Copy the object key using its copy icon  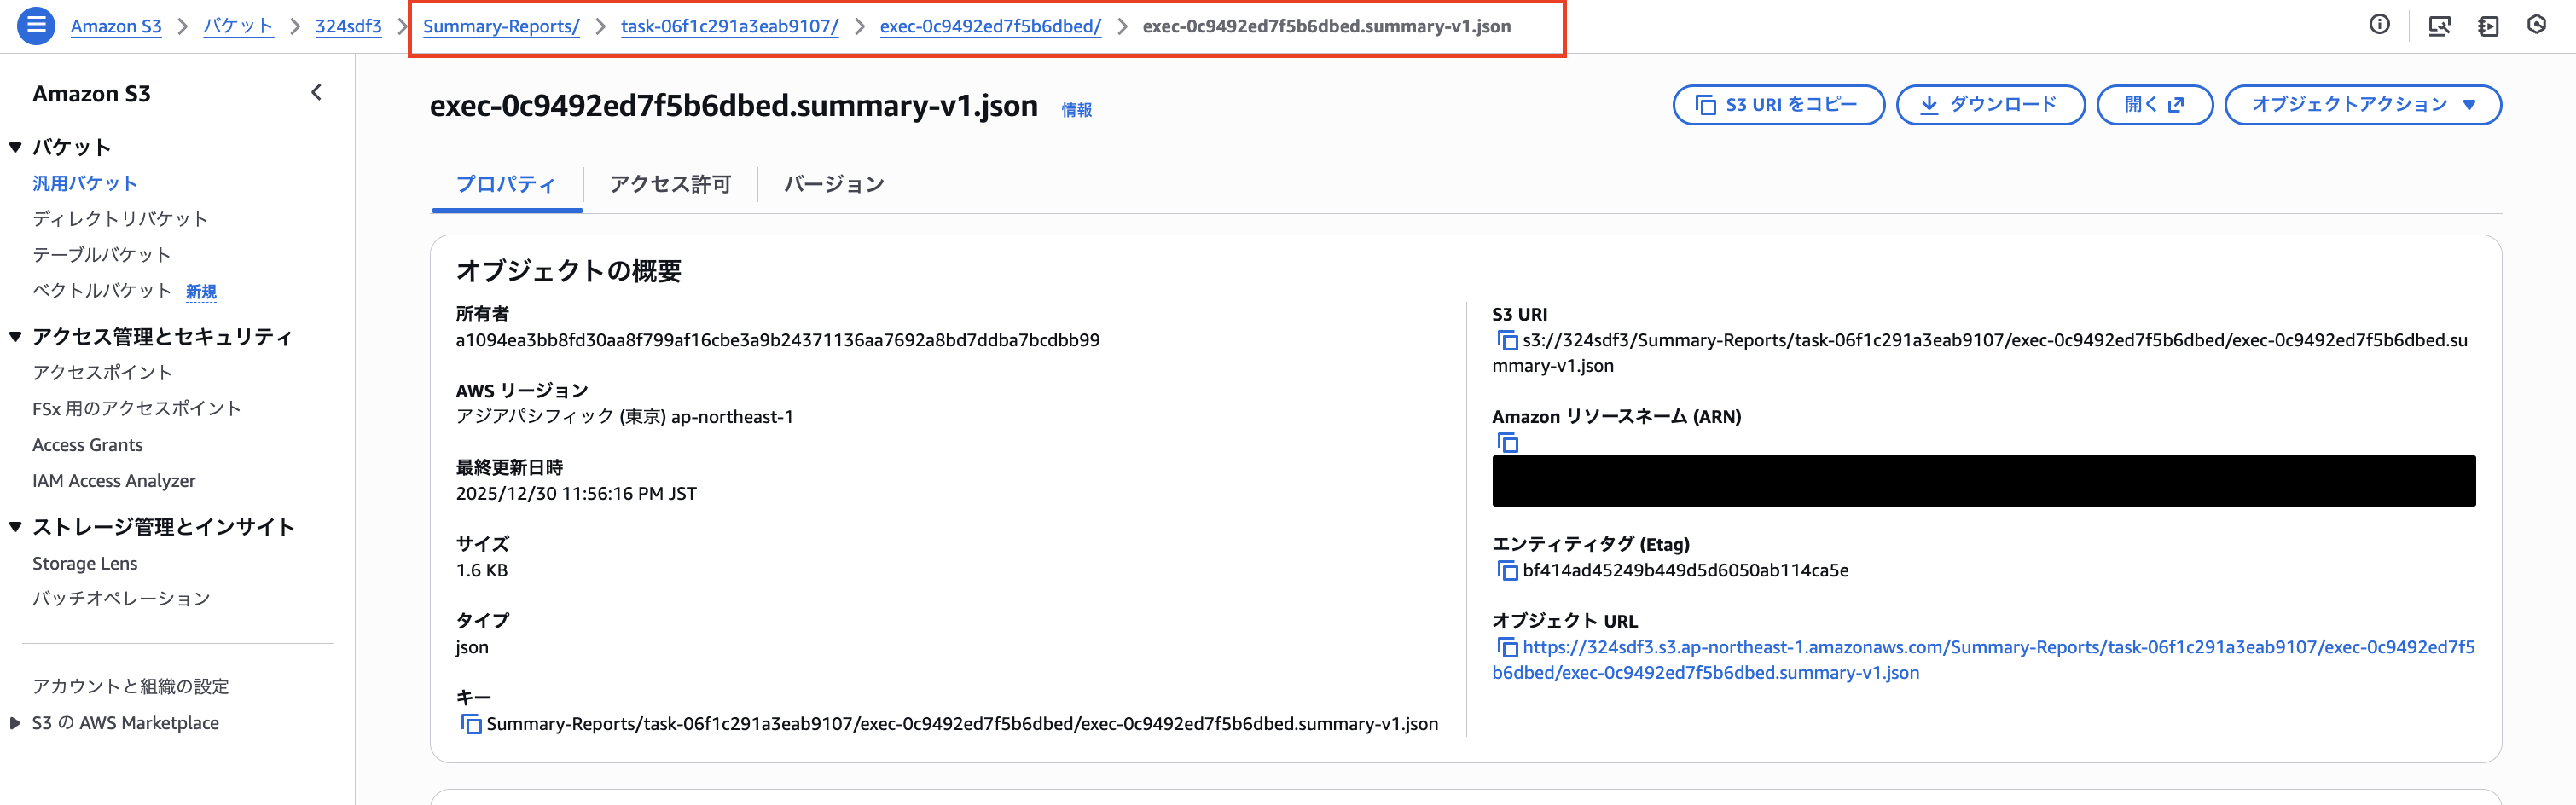click(x=470, y=724)
